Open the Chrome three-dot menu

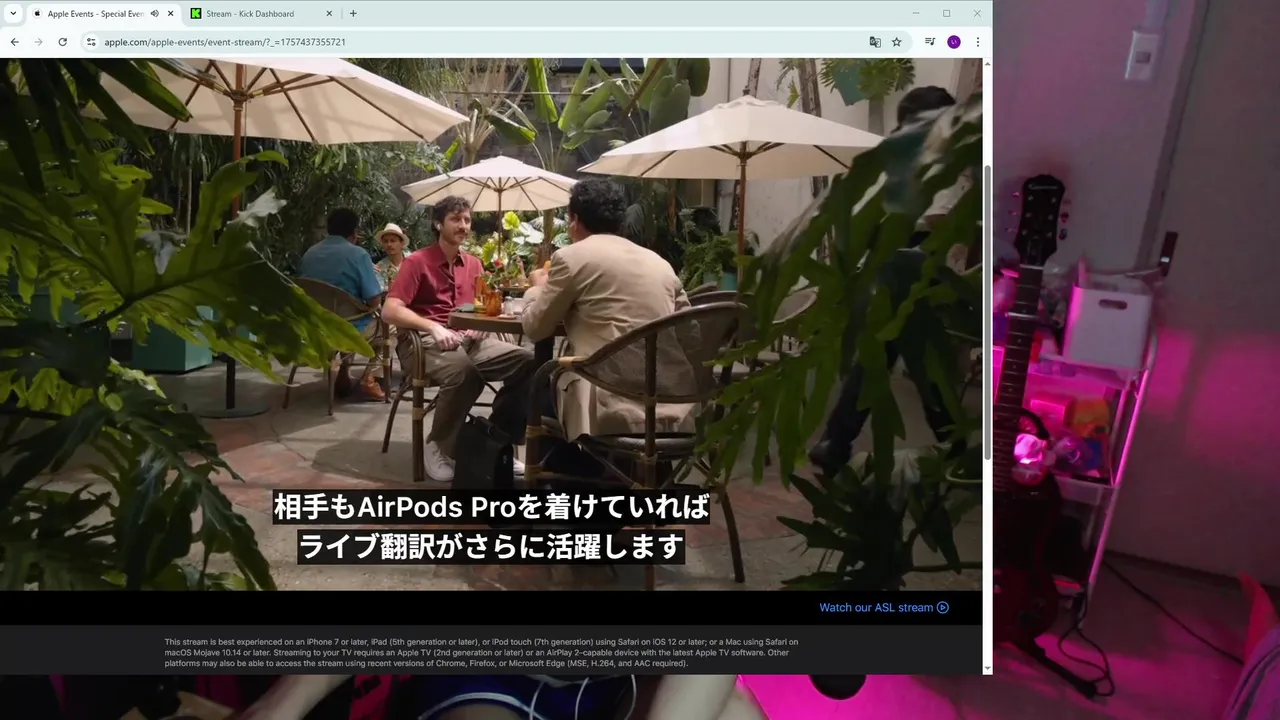[x=977, y=42]
